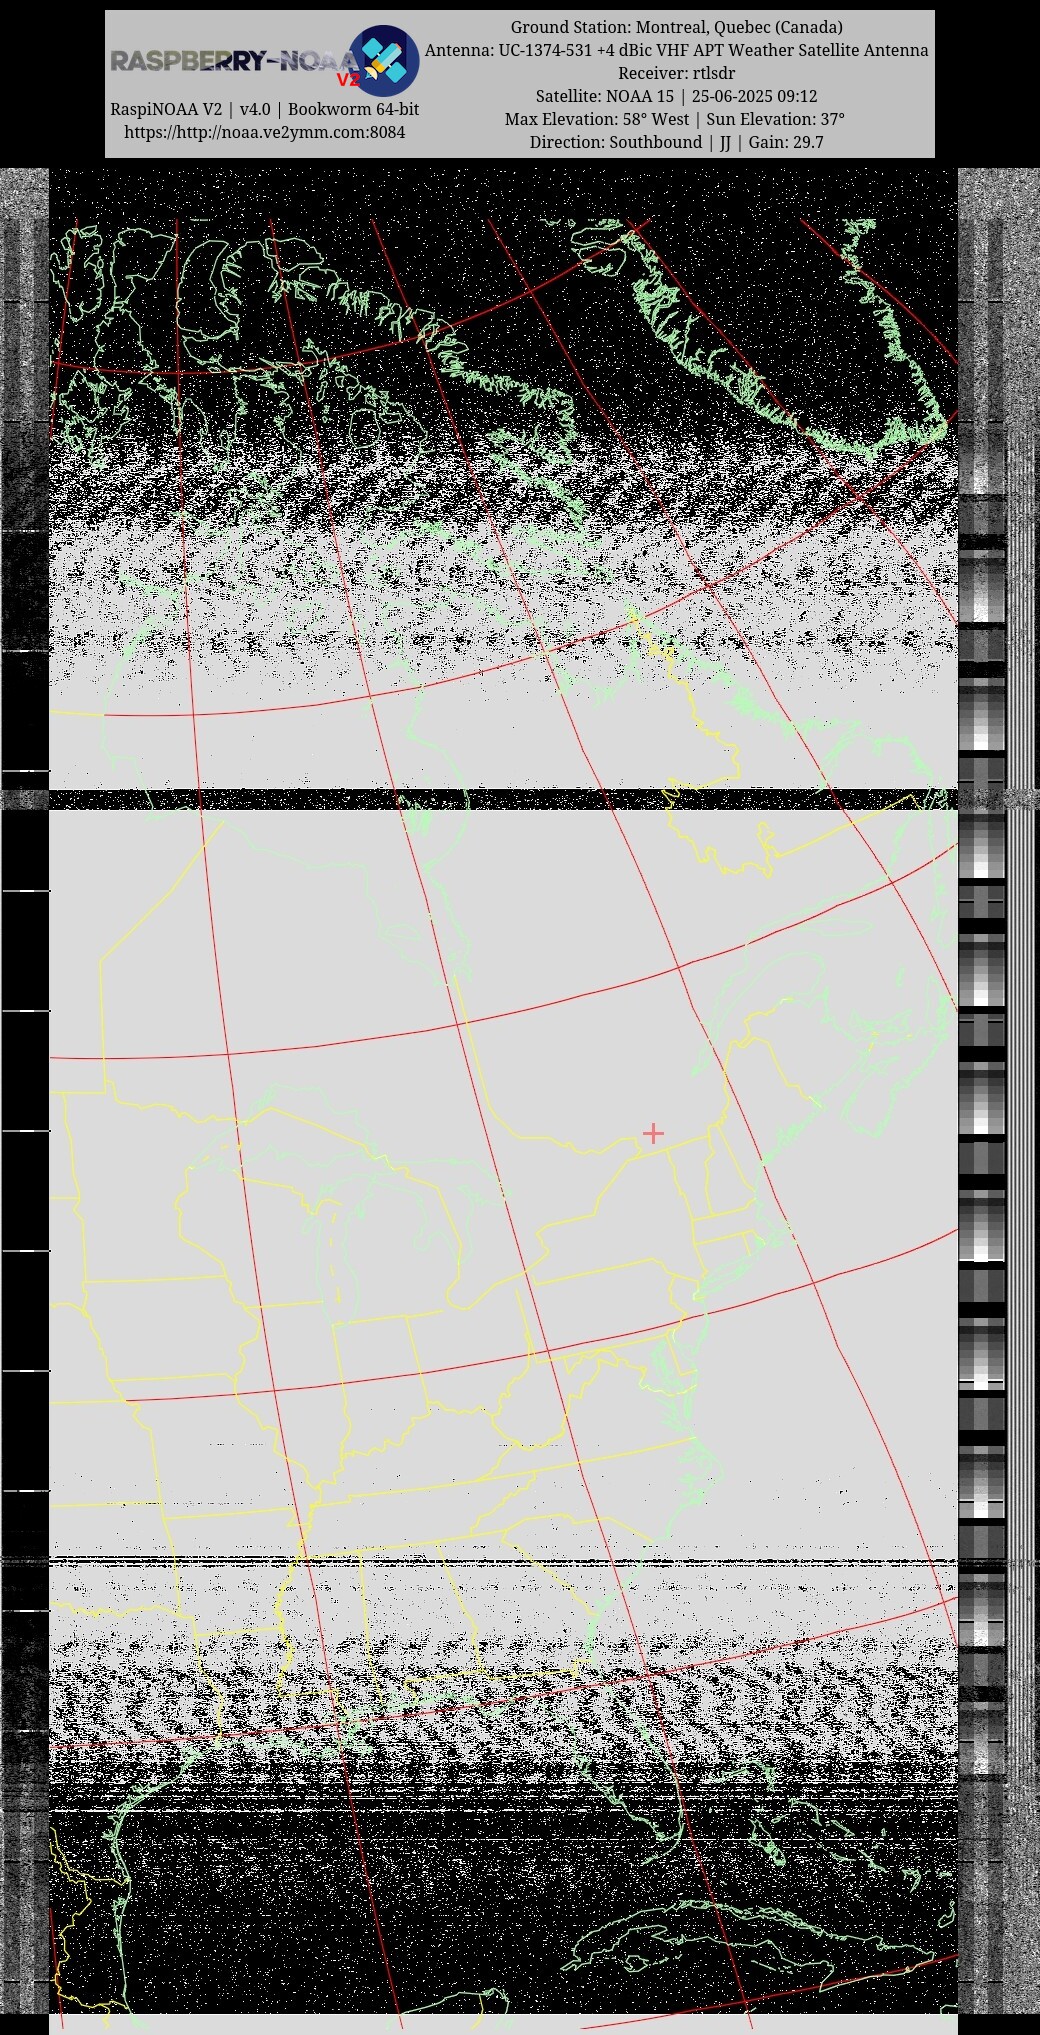Select the 'Receiver: rtlsdr' text

point(677,73)
